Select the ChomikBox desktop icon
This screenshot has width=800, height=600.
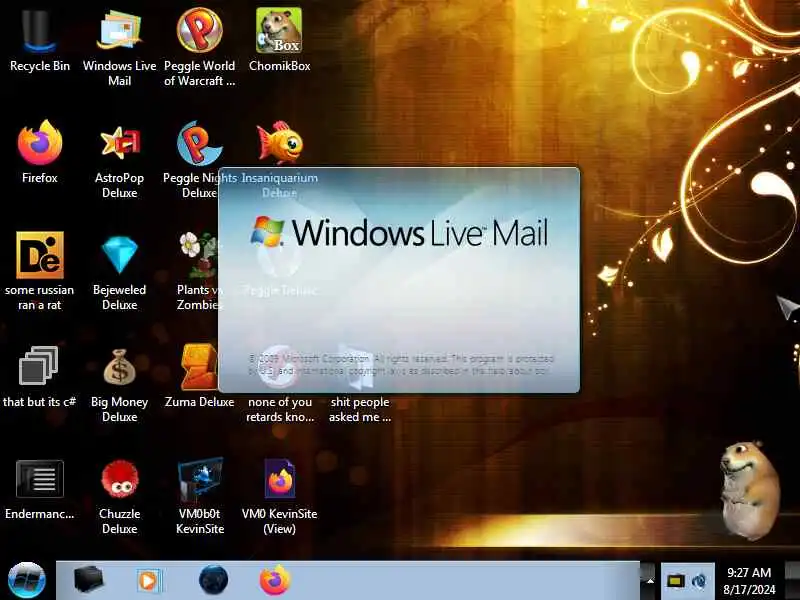click(x=279, y=41)
